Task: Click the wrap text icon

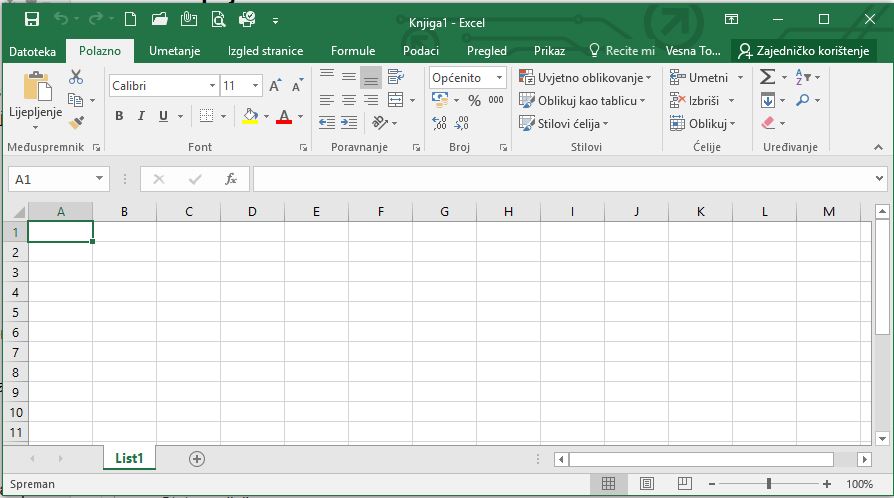Action: (395, 77)
